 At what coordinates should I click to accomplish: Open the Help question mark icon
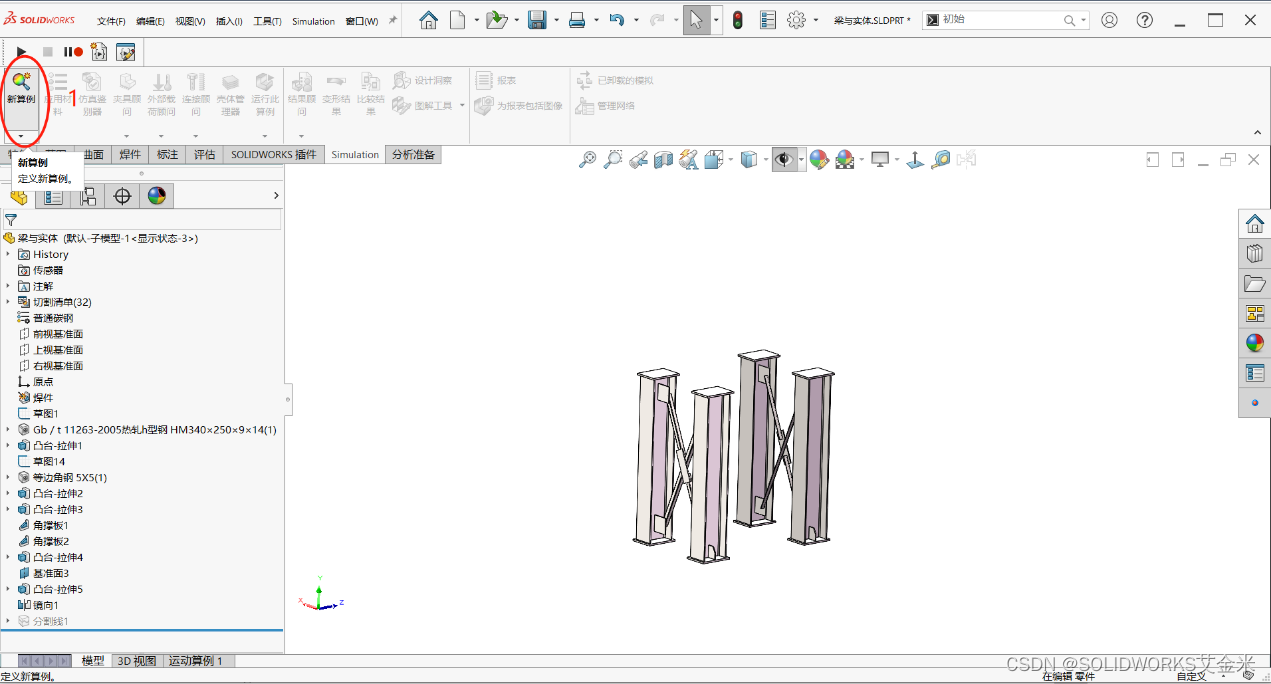tap(1145, 20)
